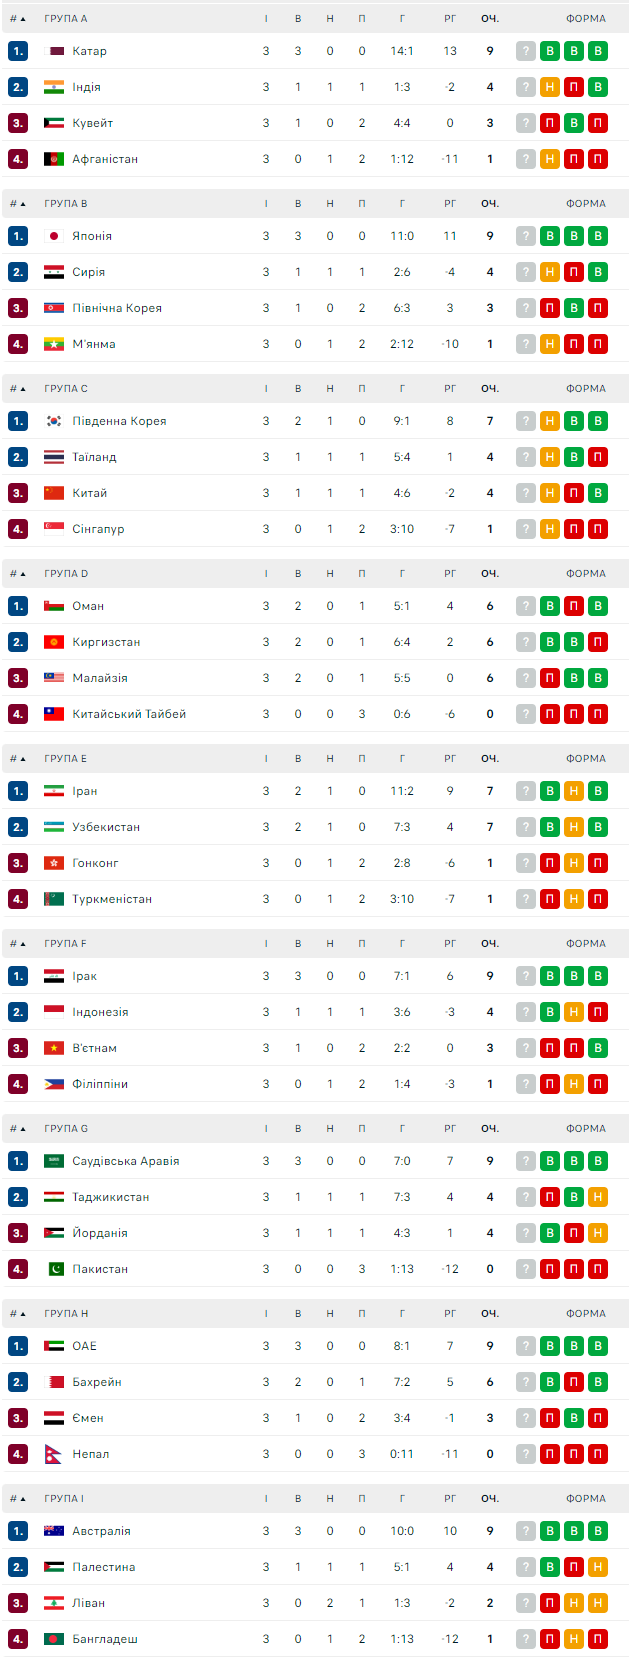Viewport: 629px width, 1665px height.
Task: Click the orange Н form badge for Індія
Action: point(550,87)
